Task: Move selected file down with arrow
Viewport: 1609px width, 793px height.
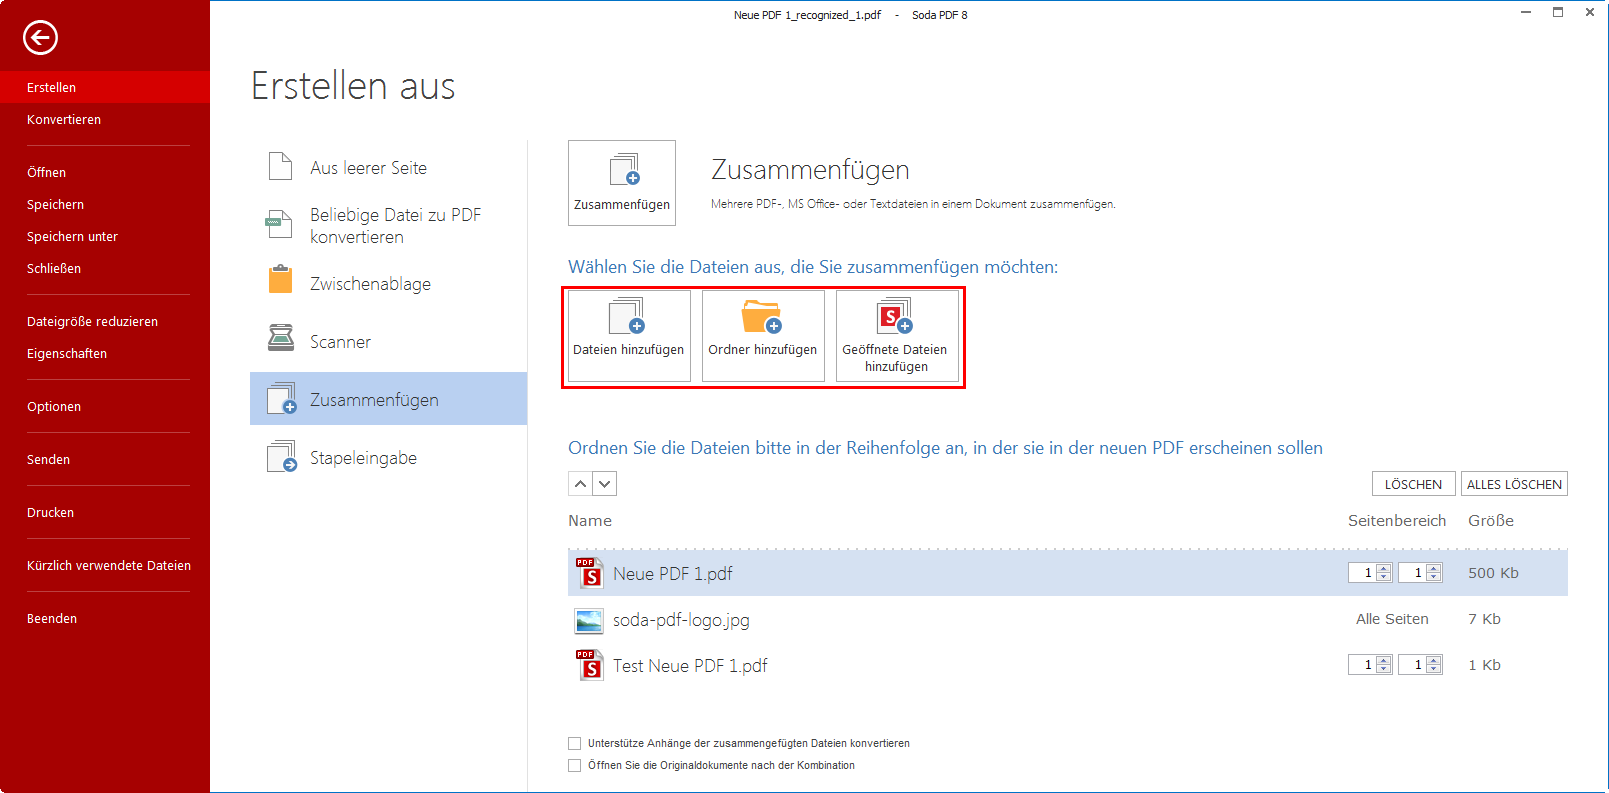Action: 605,484
